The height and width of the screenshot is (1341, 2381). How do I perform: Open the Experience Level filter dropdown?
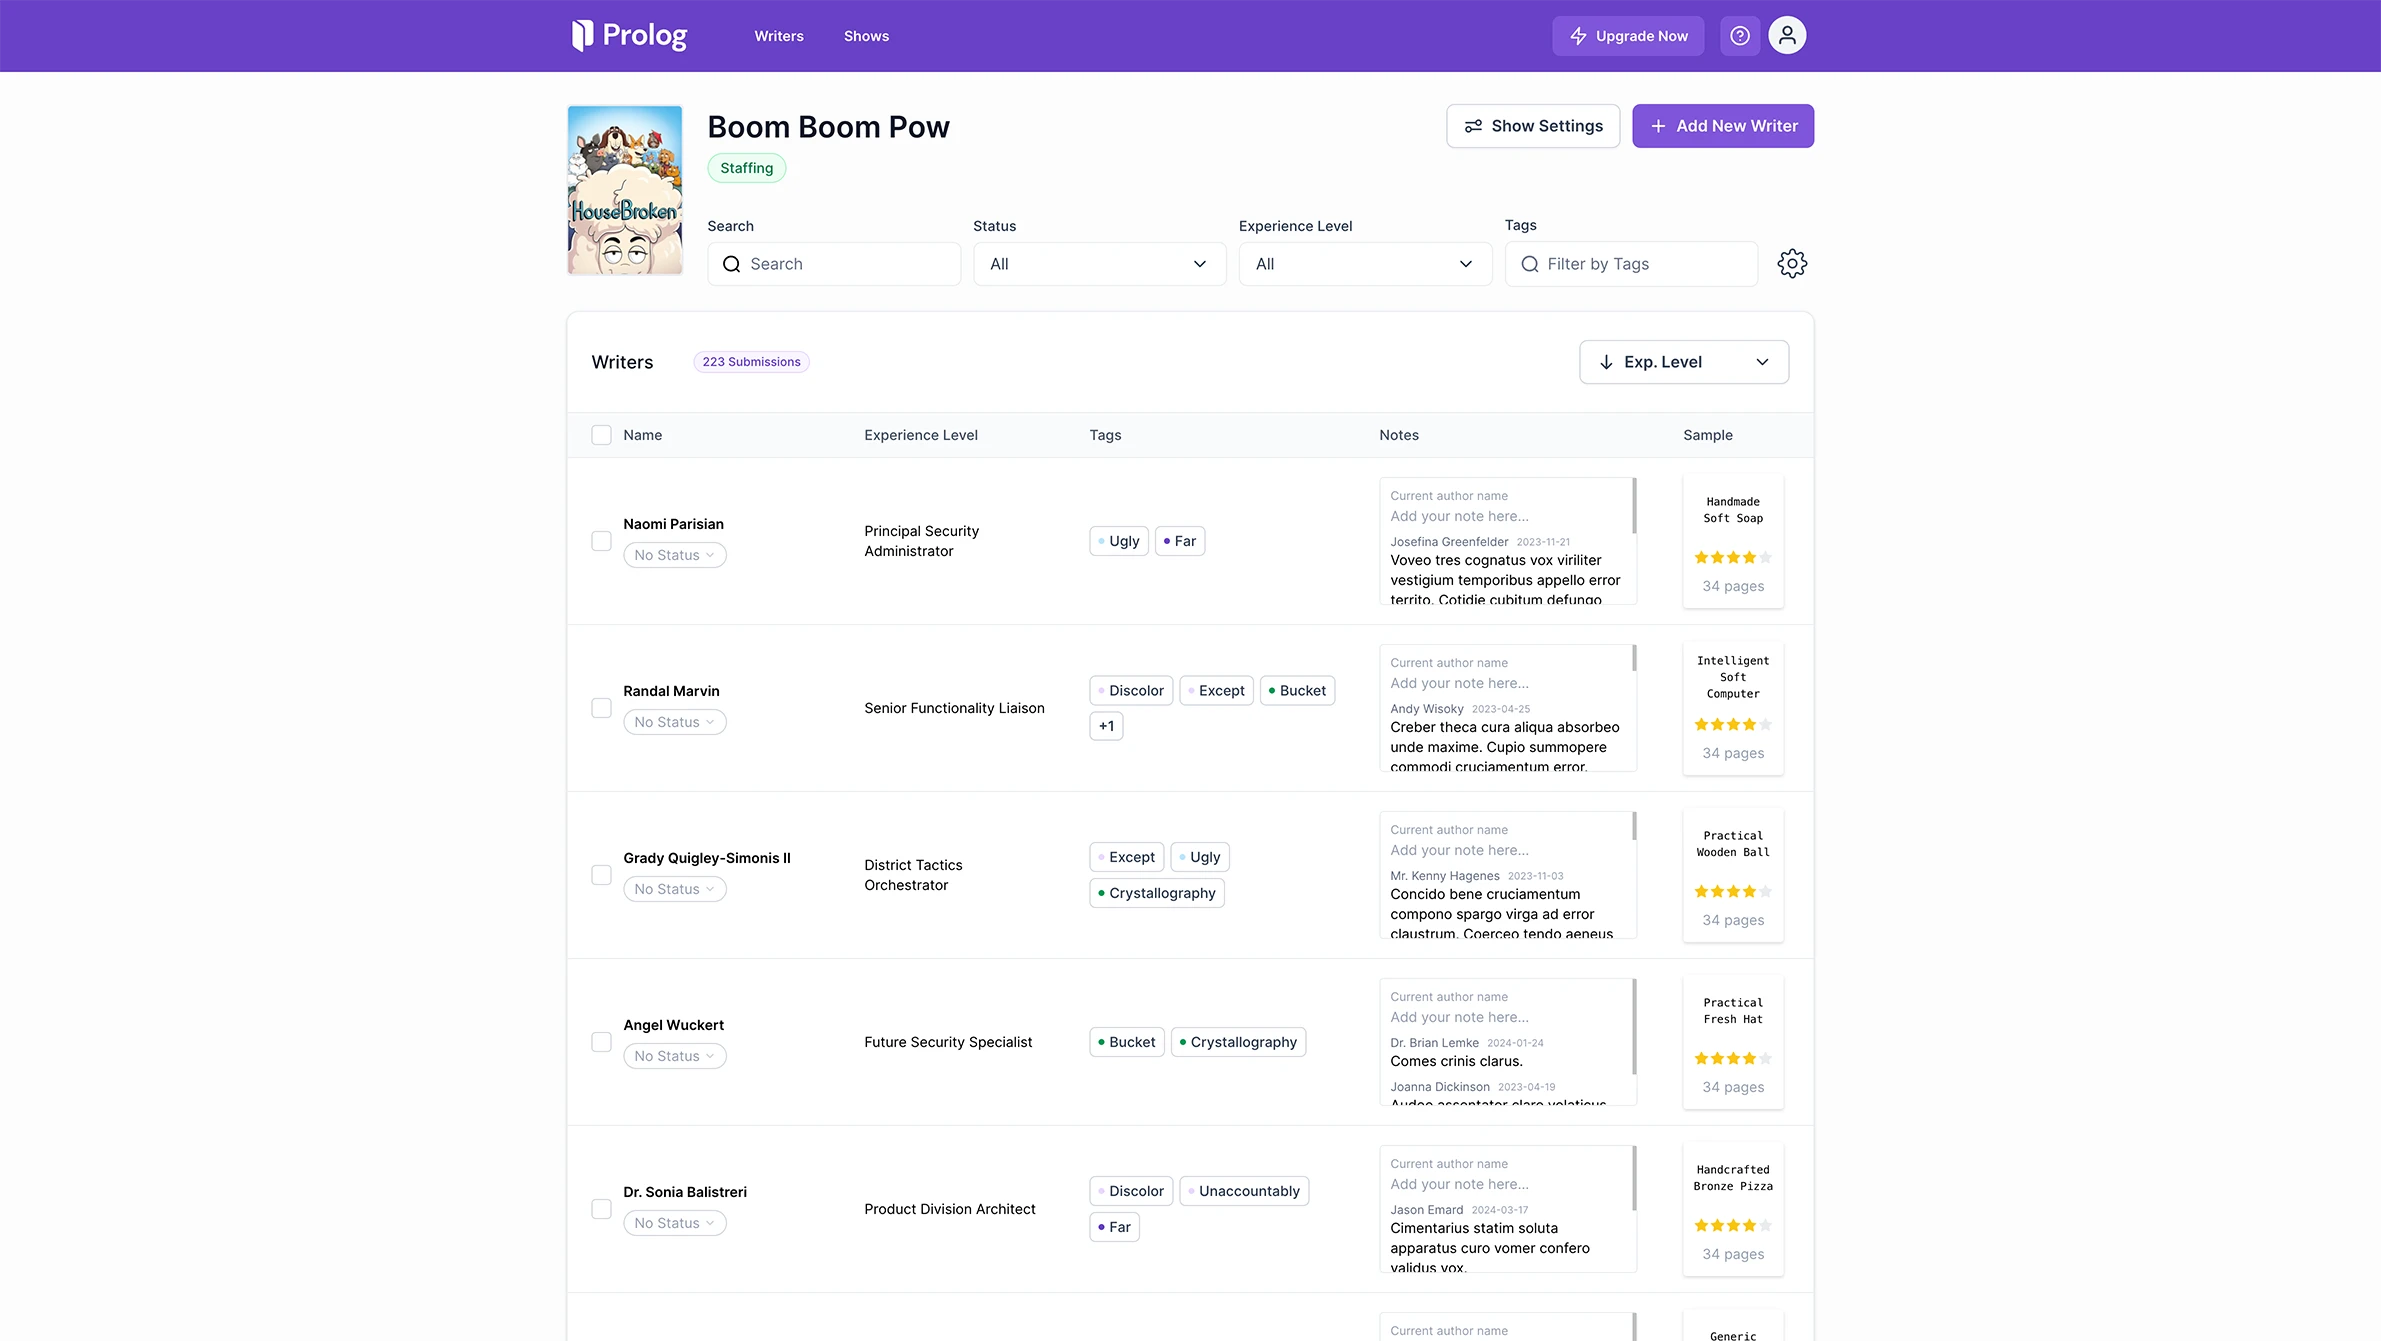pyautogui.click(x=1365, y=264)
